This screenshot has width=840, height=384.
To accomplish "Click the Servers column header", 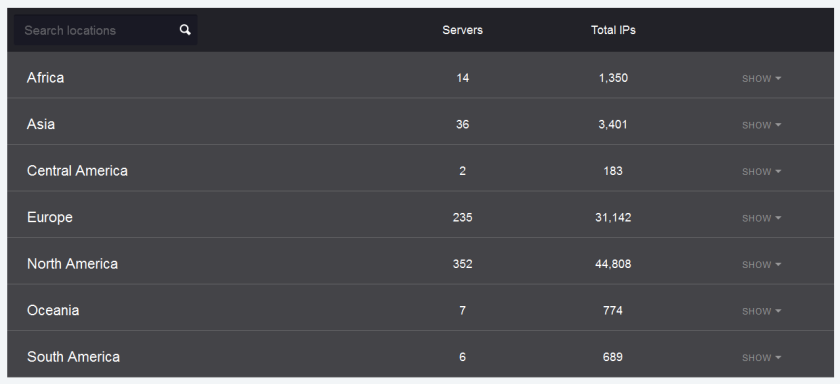I will tap(462, 30).
